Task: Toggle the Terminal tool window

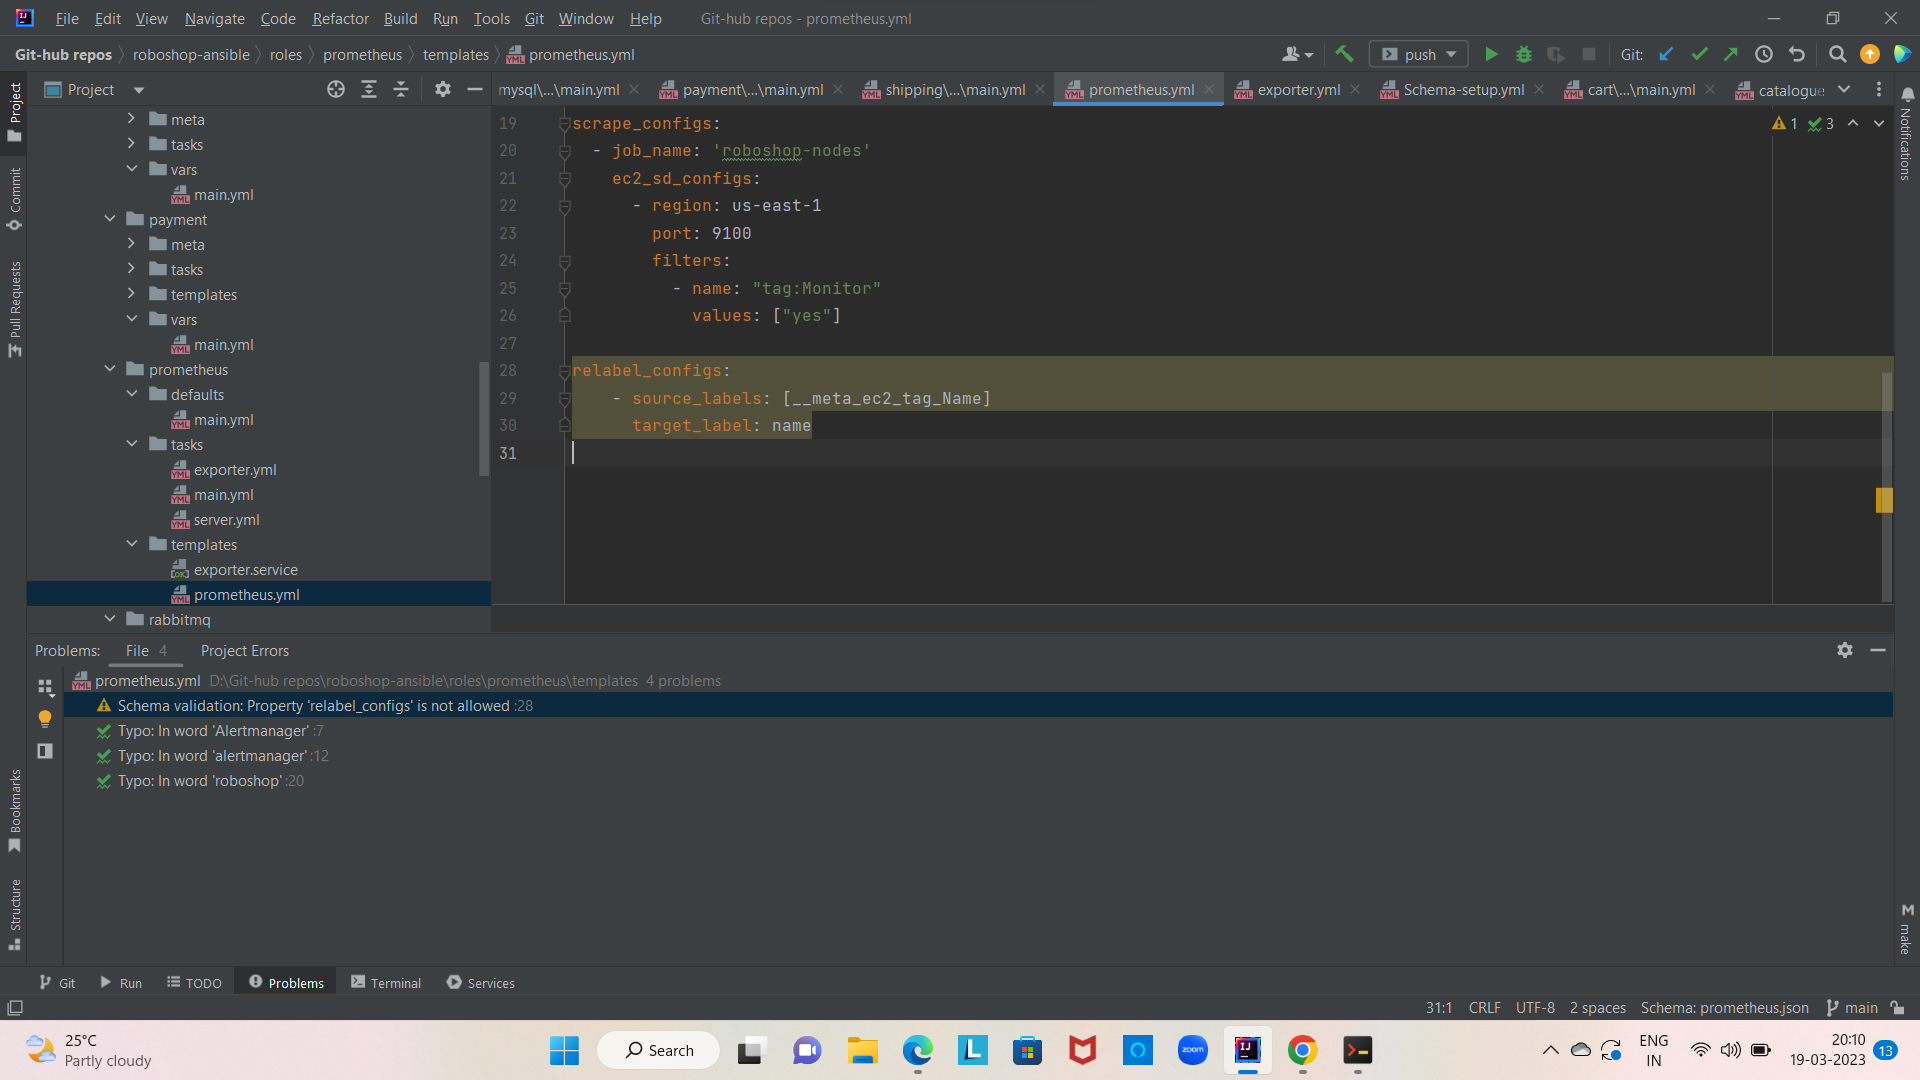Action: (x=385, y=982)
